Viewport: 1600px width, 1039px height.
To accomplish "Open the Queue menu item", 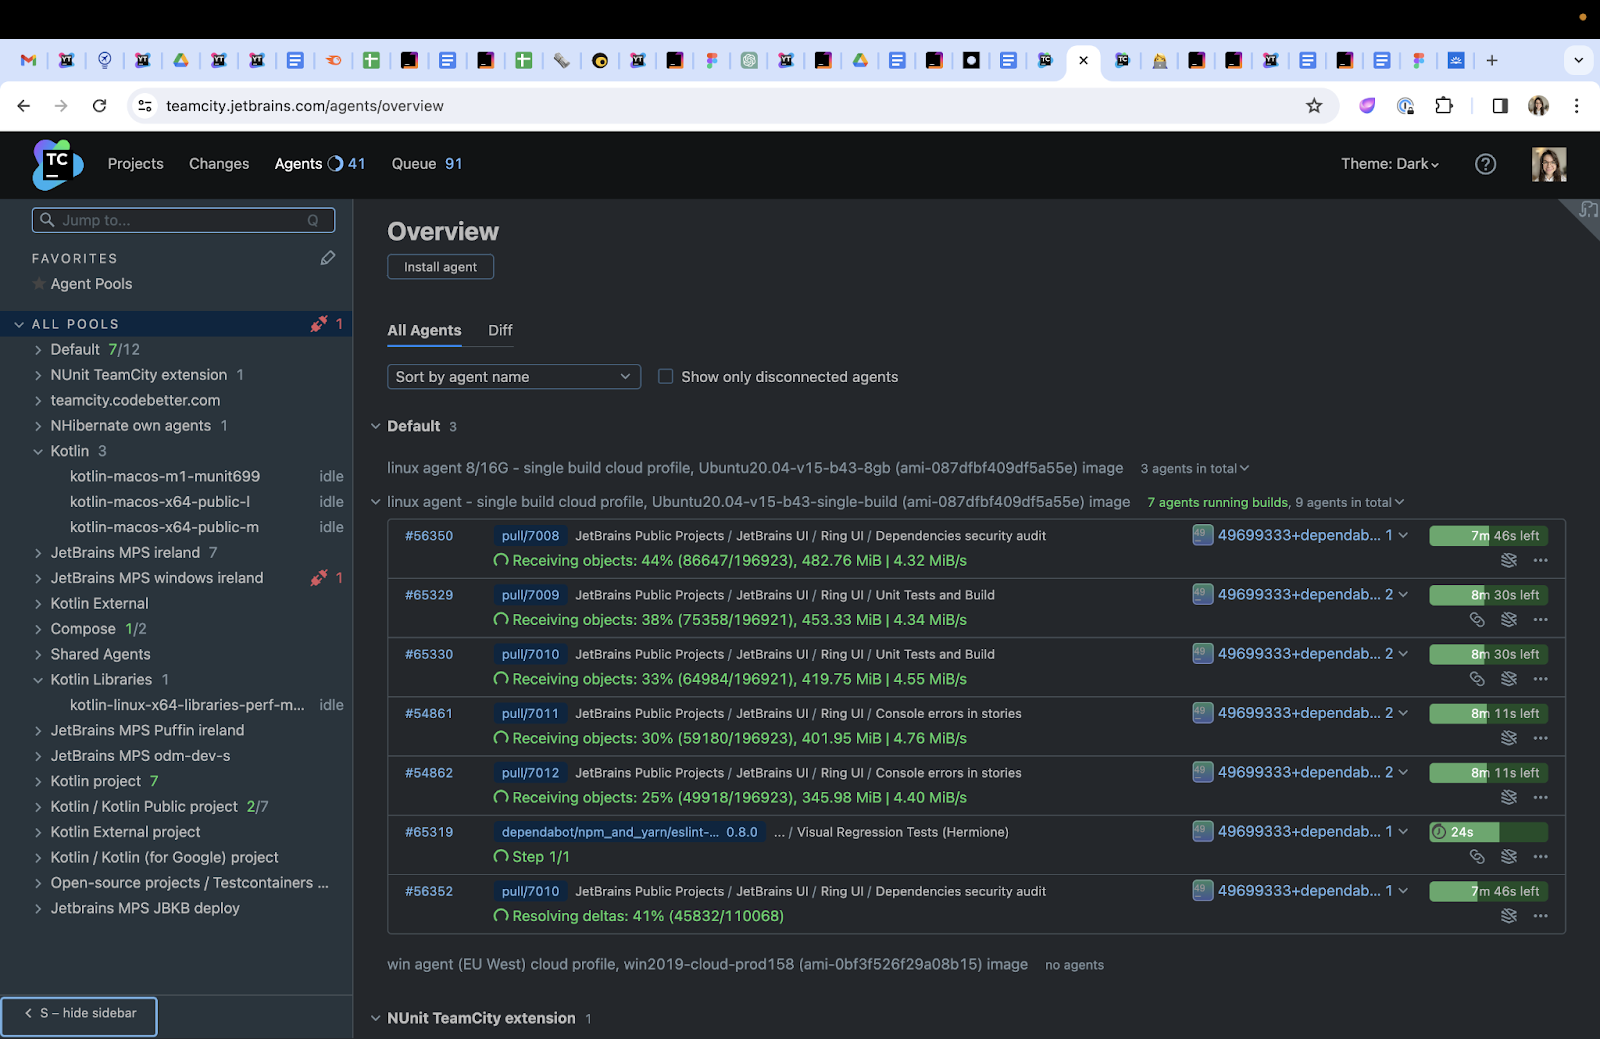I will coord(414,164).
